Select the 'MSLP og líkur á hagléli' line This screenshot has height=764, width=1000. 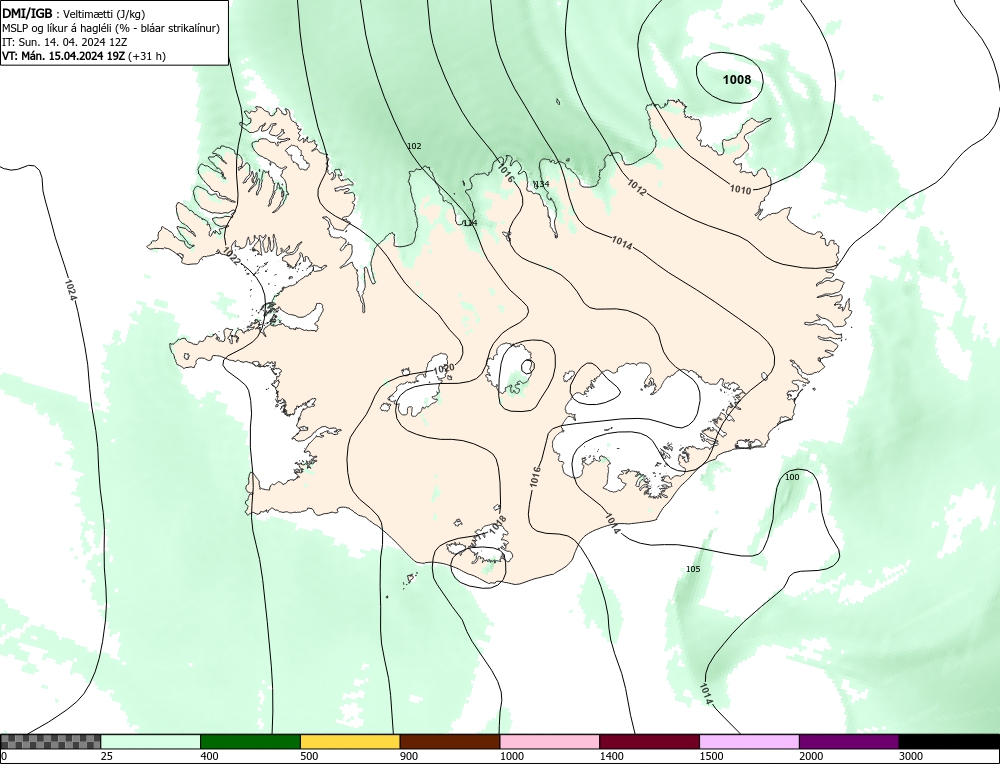pyautogui.click(x=111, y=28)
